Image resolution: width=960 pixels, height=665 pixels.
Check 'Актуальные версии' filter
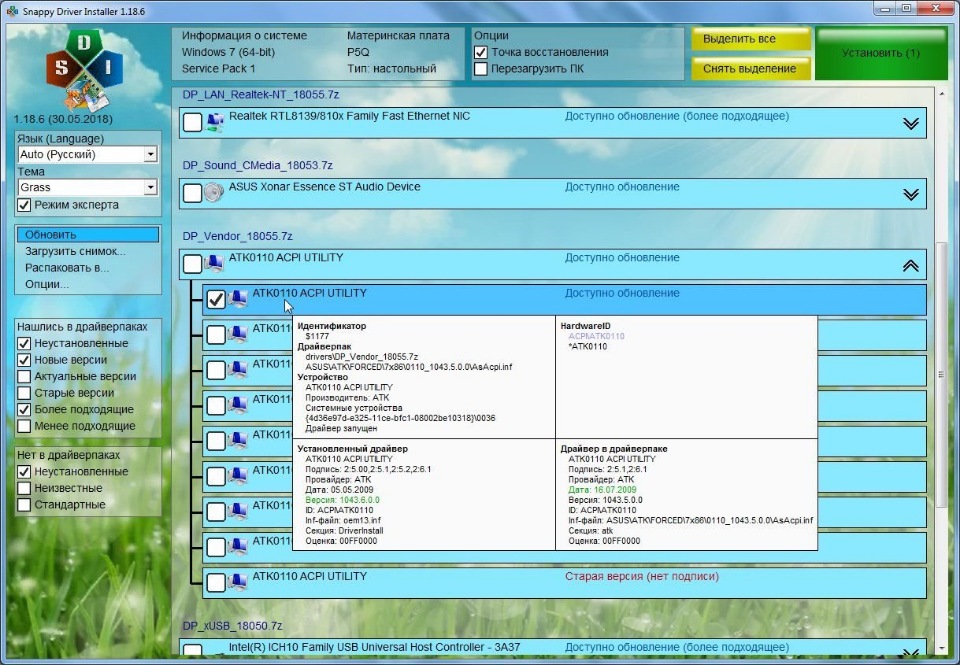click(24, 377)
